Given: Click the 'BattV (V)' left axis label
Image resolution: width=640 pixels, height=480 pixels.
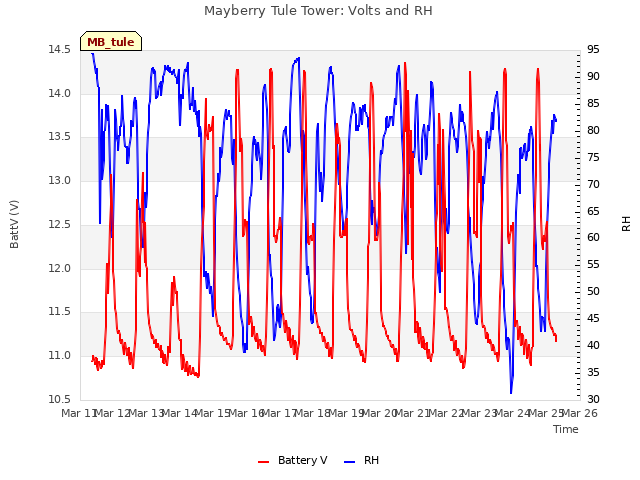Looking at the screenshot, I should (x=14, y=224).
